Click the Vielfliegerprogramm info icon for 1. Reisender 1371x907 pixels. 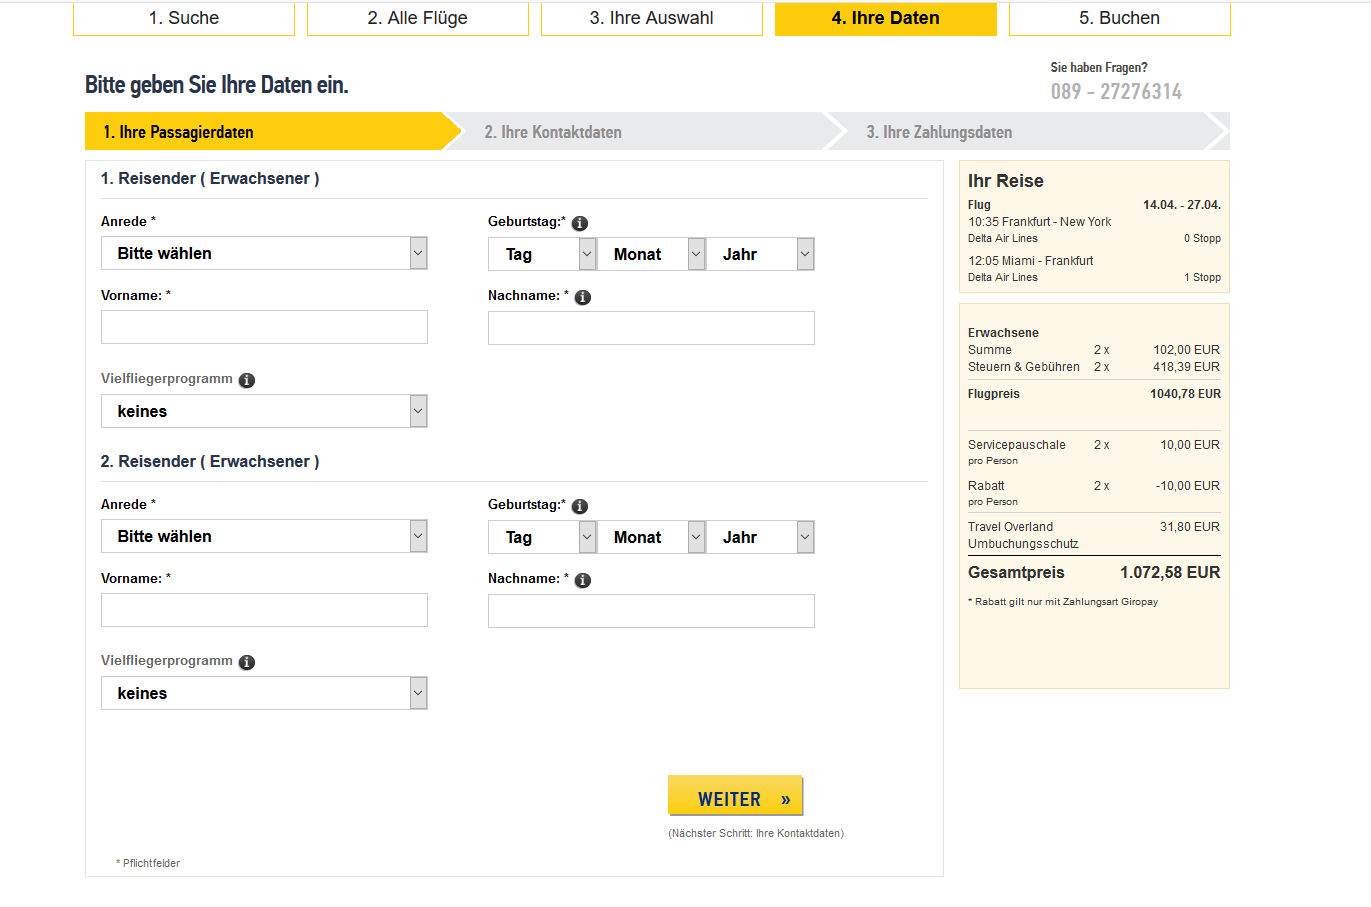pos(247,380)
